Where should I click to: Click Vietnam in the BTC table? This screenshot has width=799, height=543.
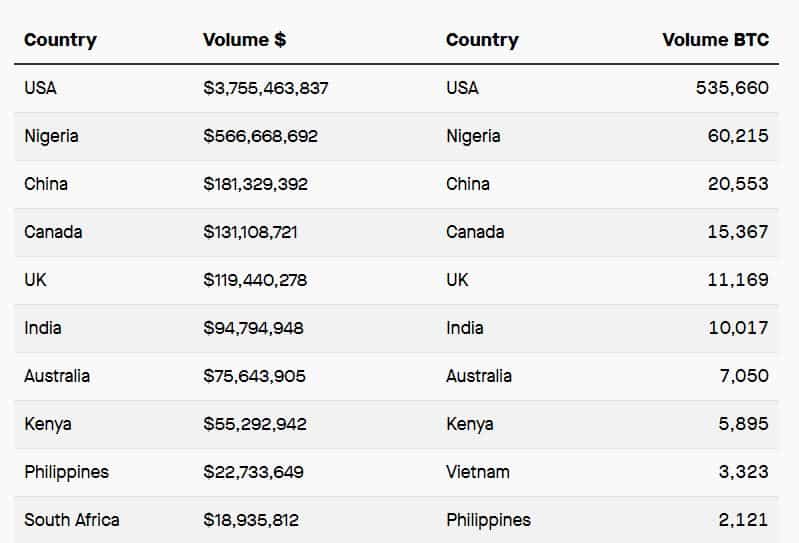pyautogui.click(x=478, y=472)
